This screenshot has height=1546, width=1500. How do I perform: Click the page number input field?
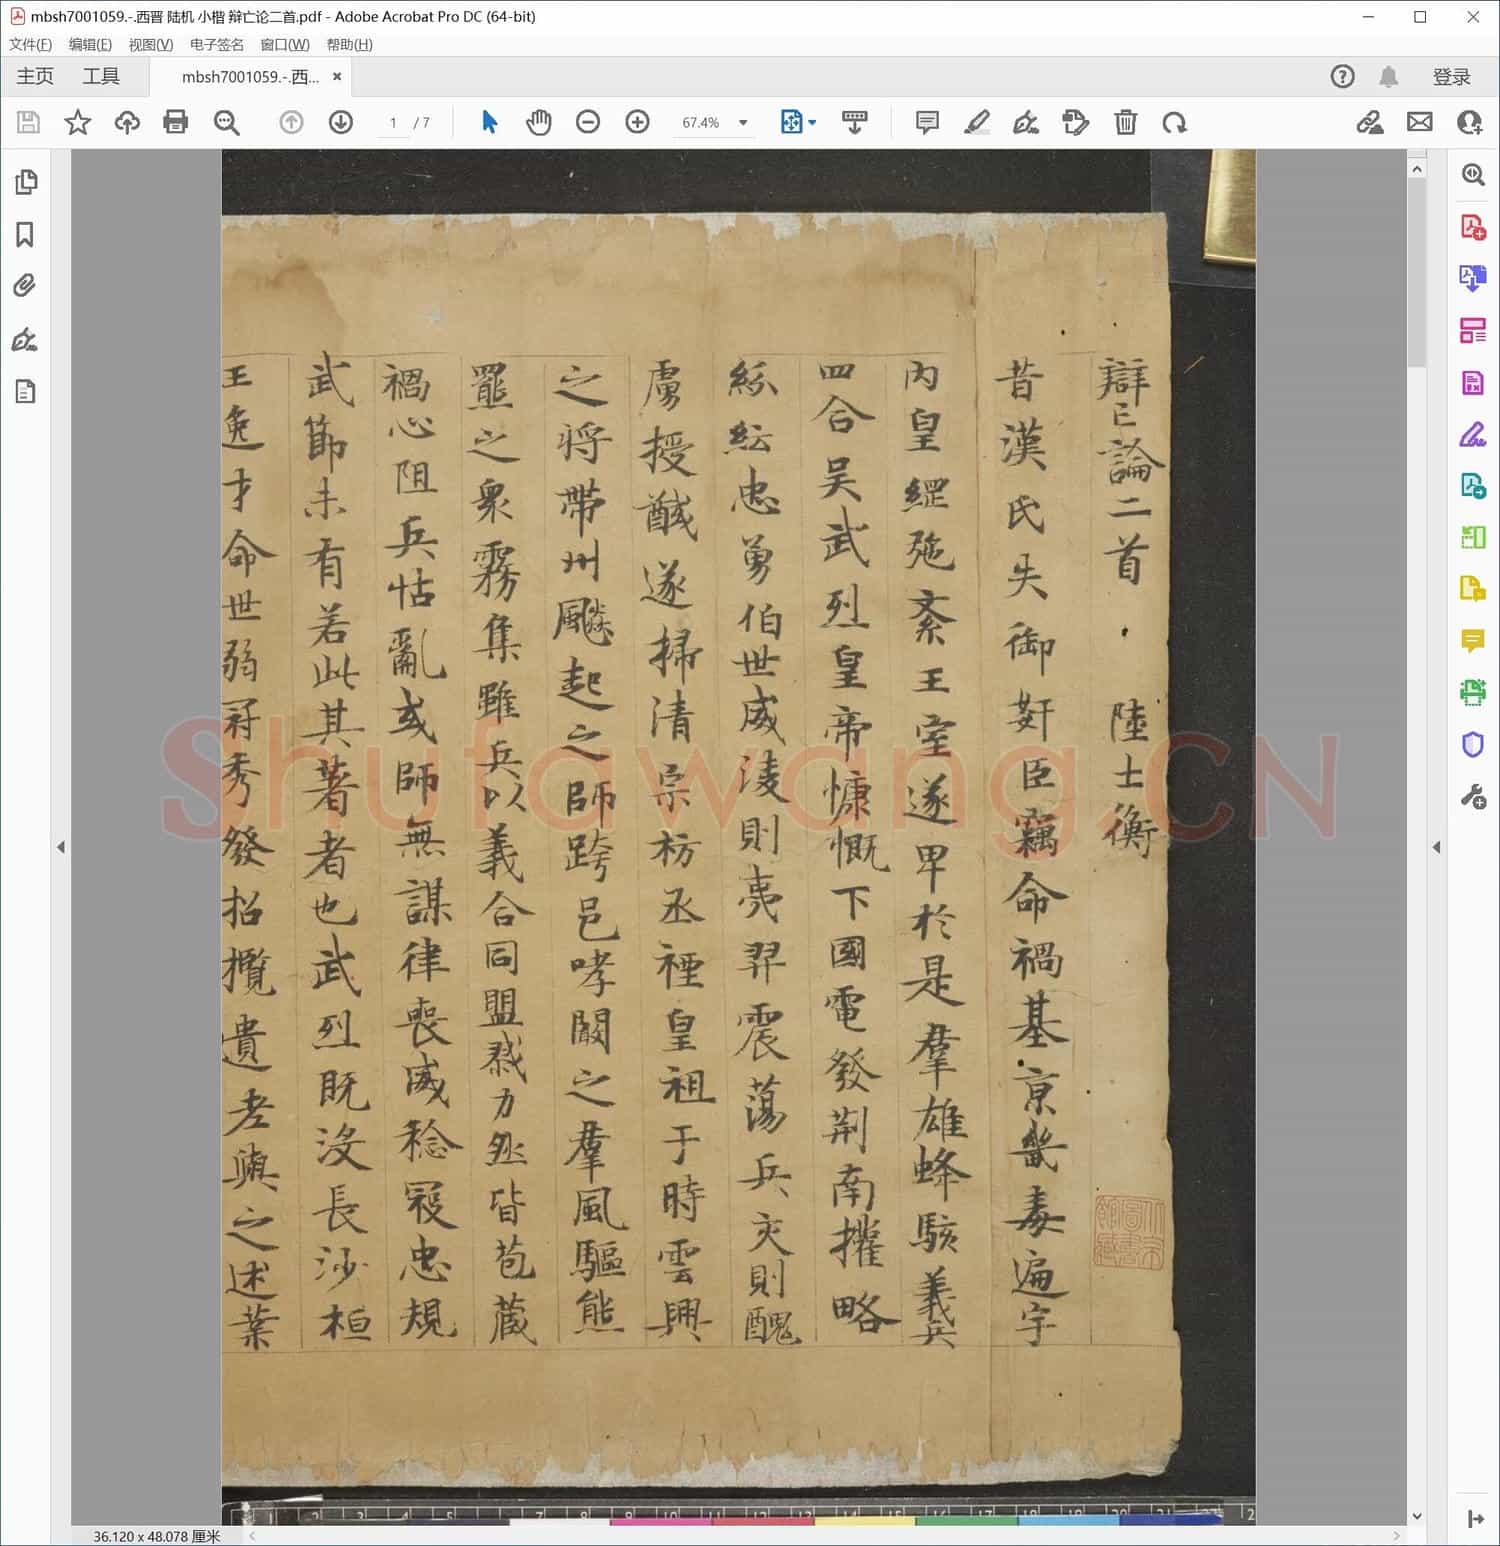(393, 123)
